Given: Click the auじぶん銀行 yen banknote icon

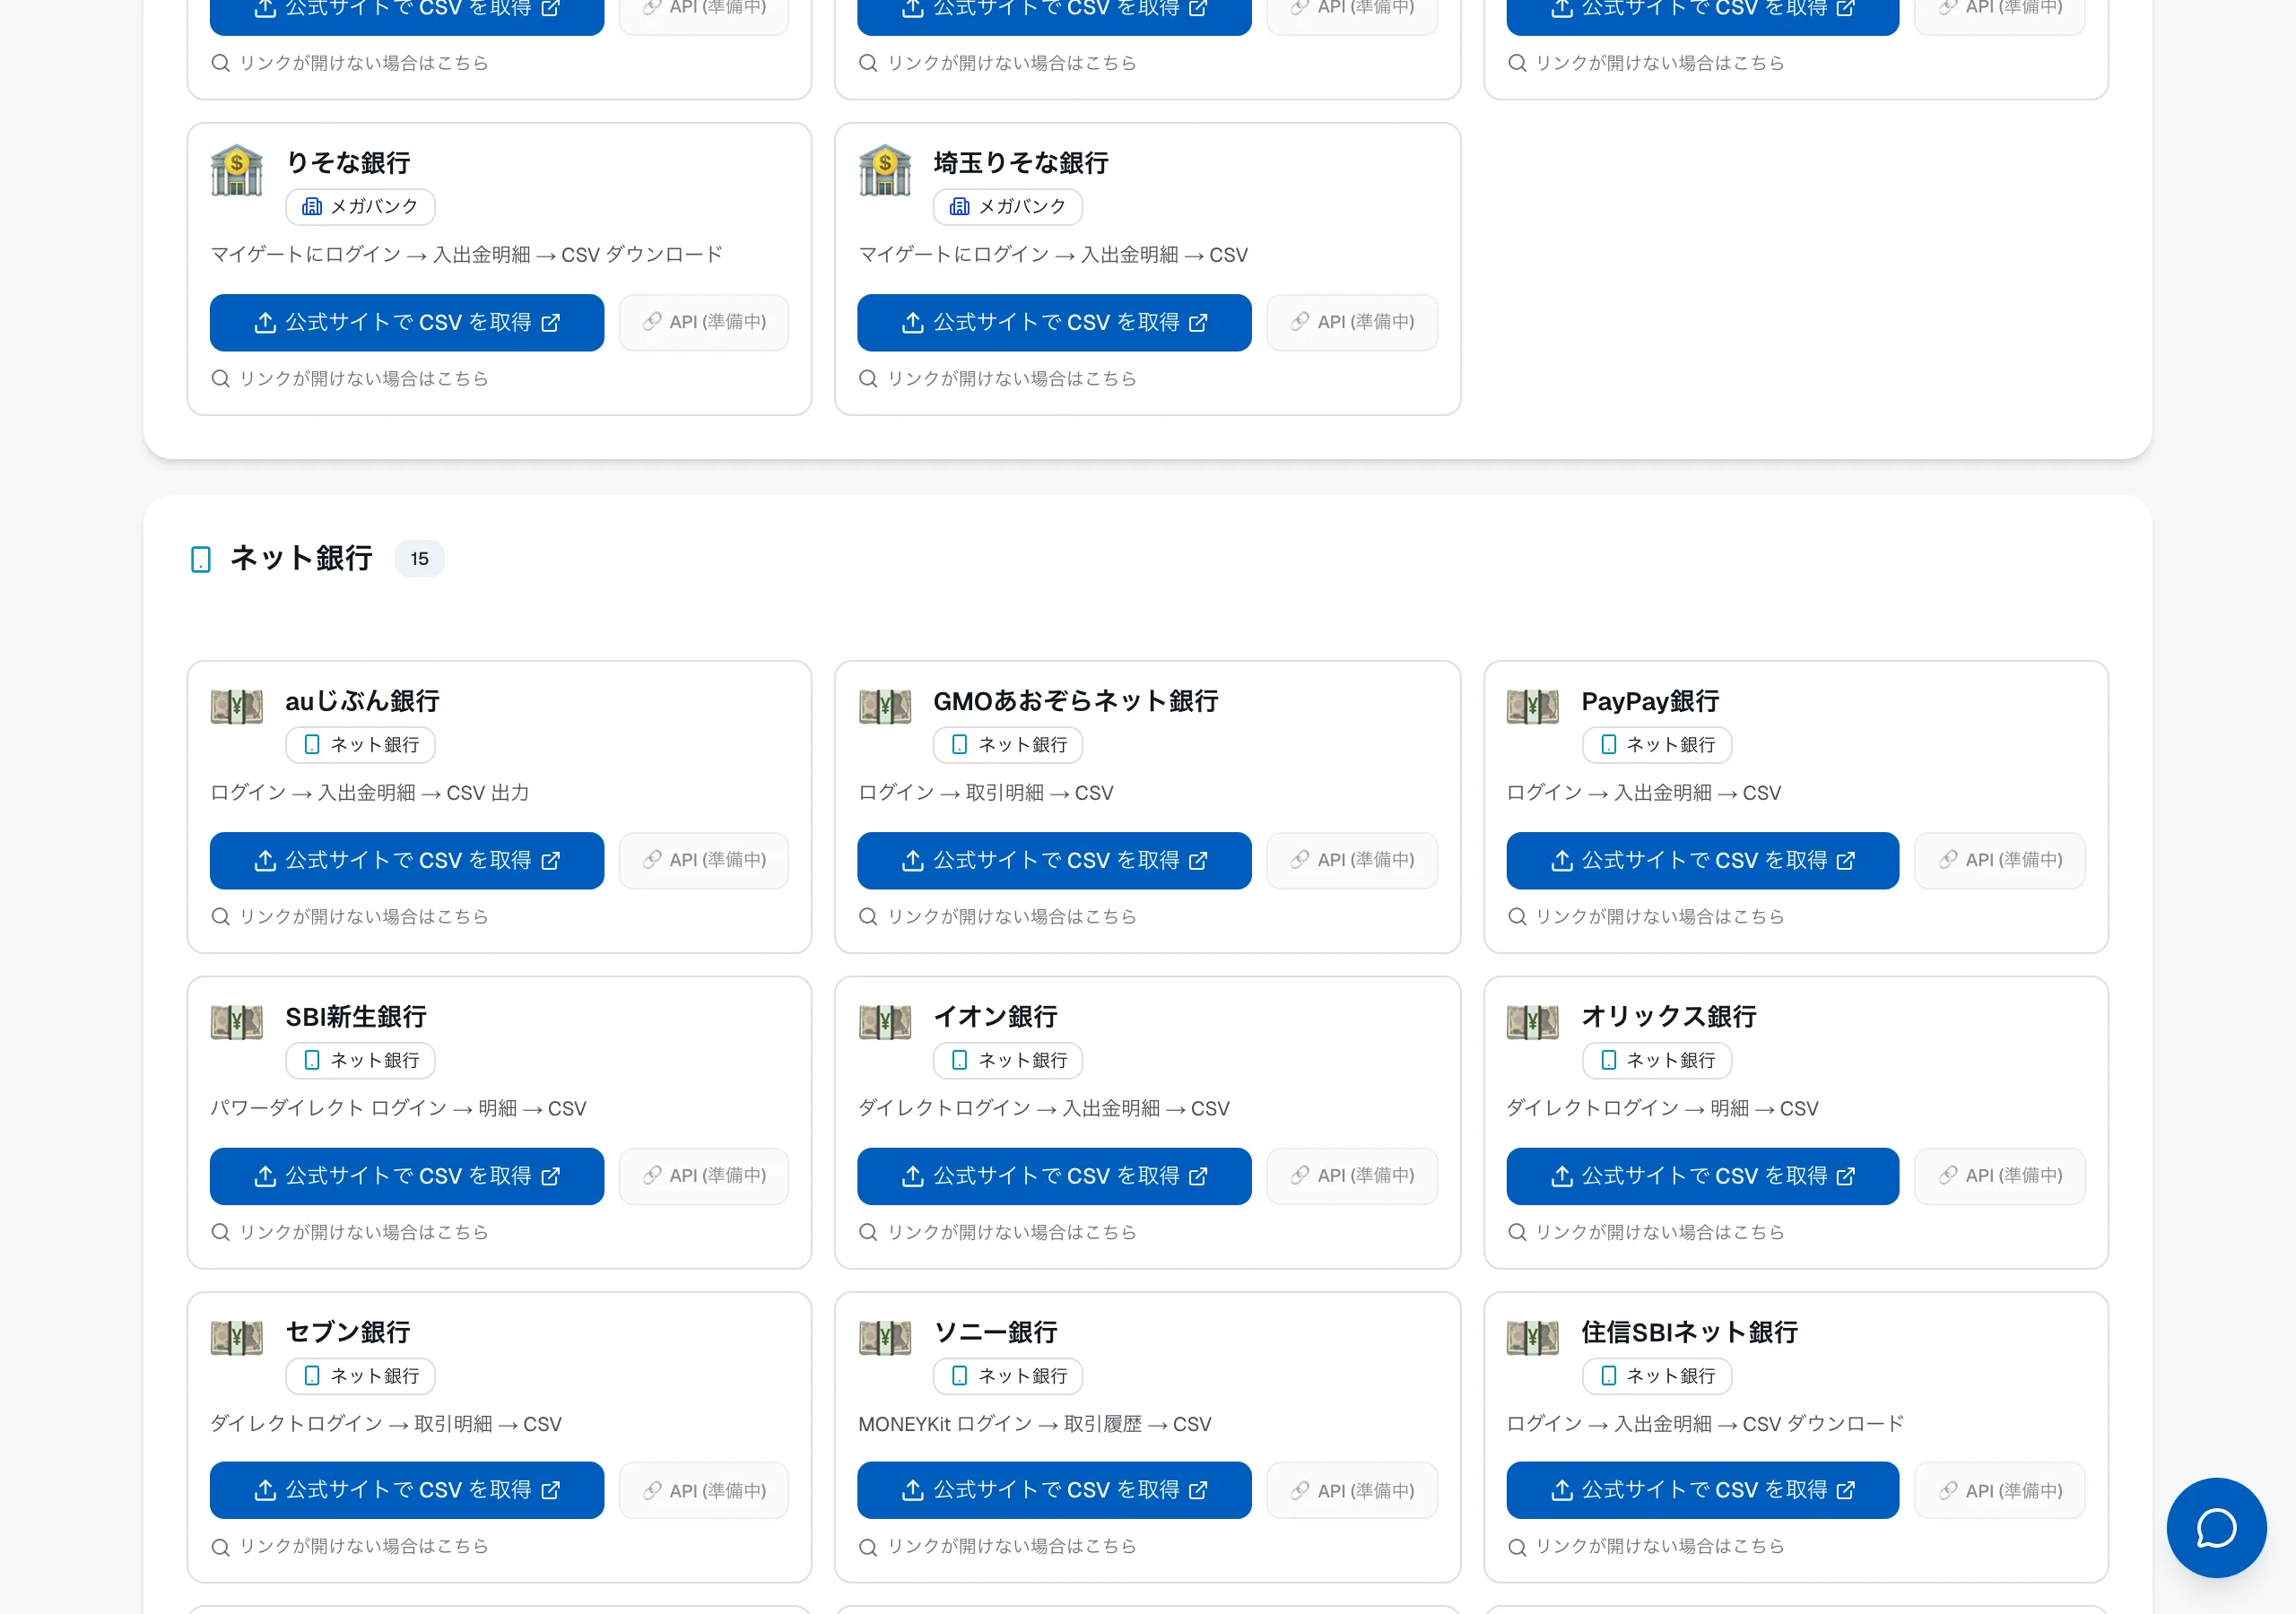Looking at the screenshot, I should pyautogui.click(x=237, y=707).
